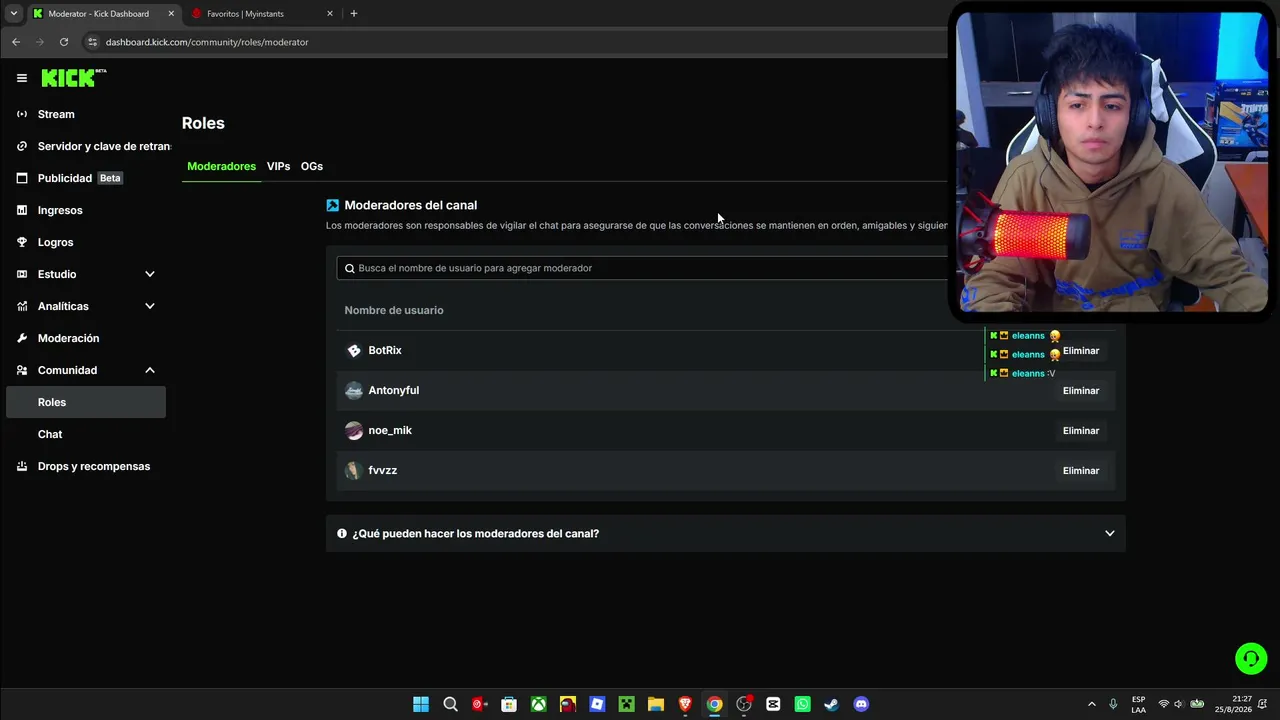Open the hamburger menu beside the Kick logo
The height and width of the screenshot is (720, 1280).
(22, 78)
